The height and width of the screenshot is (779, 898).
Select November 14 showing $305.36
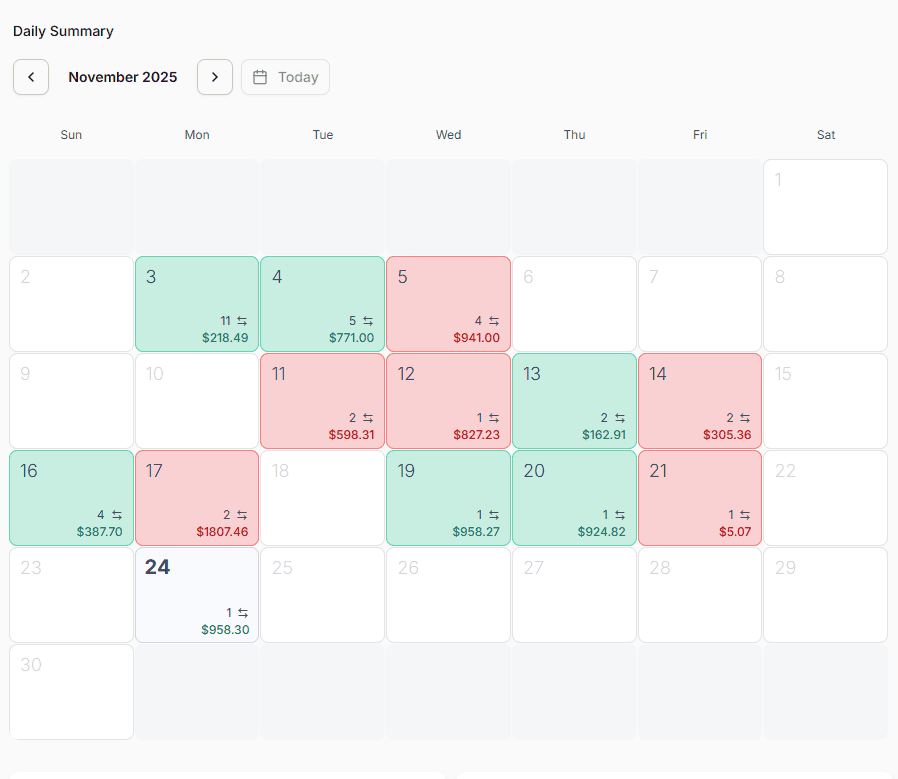coord(700,401)
